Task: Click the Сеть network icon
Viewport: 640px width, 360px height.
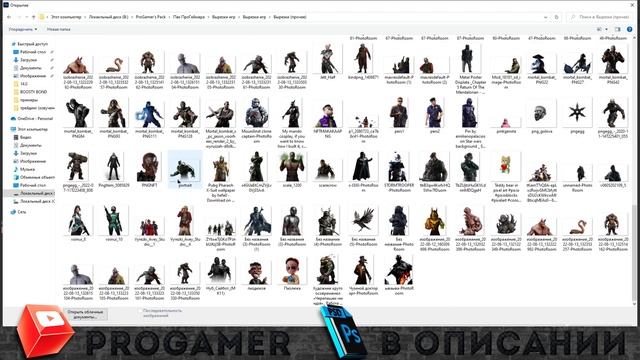Action: (13, 212)
